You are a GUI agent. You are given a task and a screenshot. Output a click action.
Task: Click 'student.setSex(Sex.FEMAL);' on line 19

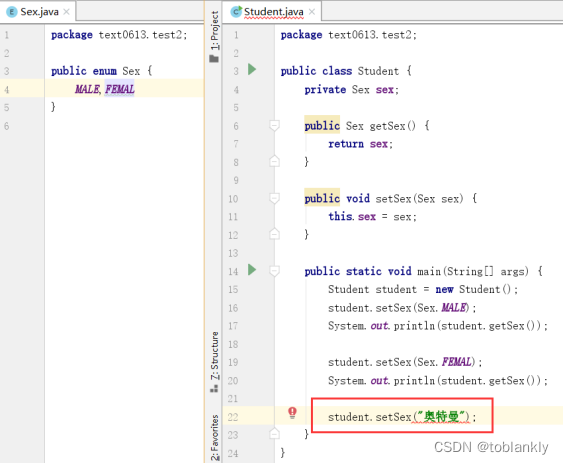tap(405, 362)
